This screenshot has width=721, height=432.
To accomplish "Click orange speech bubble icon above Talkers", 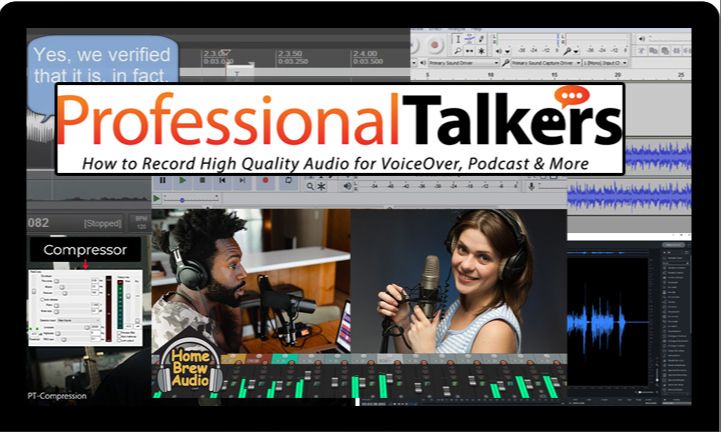I will pyautogui.click(x=572, y=97).
